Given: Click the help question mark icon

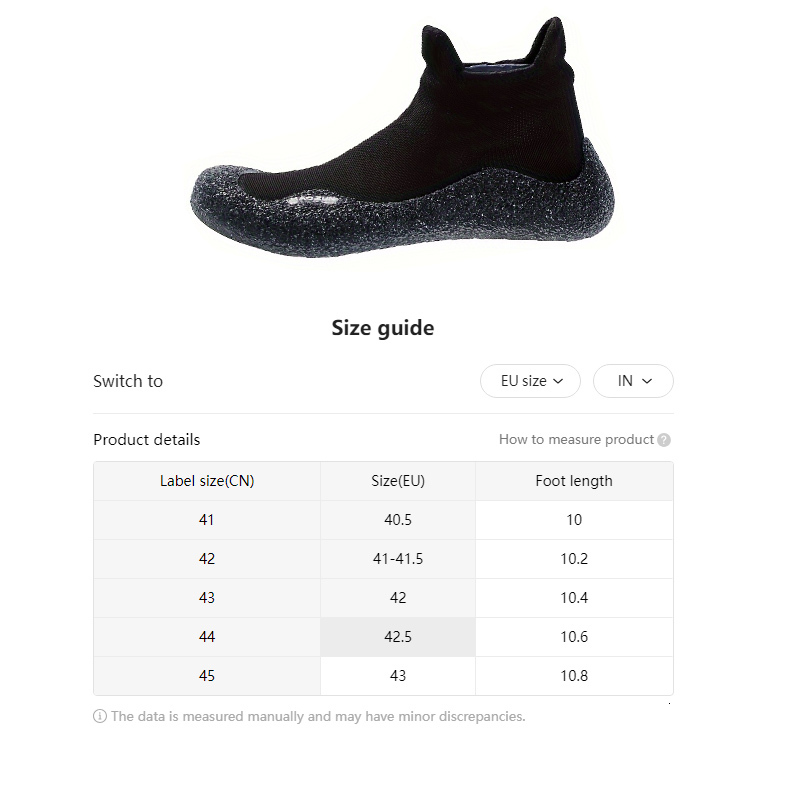Looking at the screenshot, I should point(664,440).
